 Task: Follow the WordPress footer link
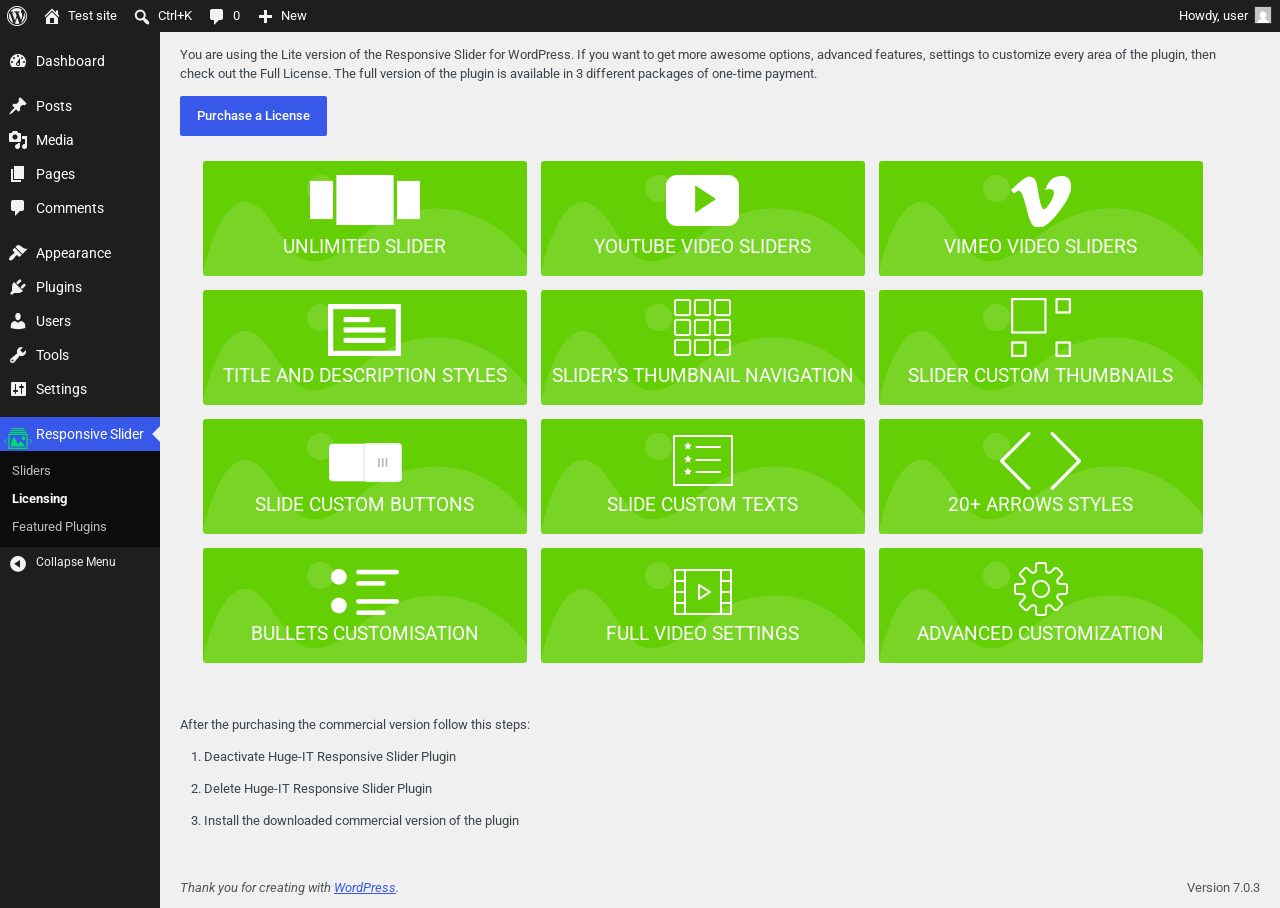365,888
